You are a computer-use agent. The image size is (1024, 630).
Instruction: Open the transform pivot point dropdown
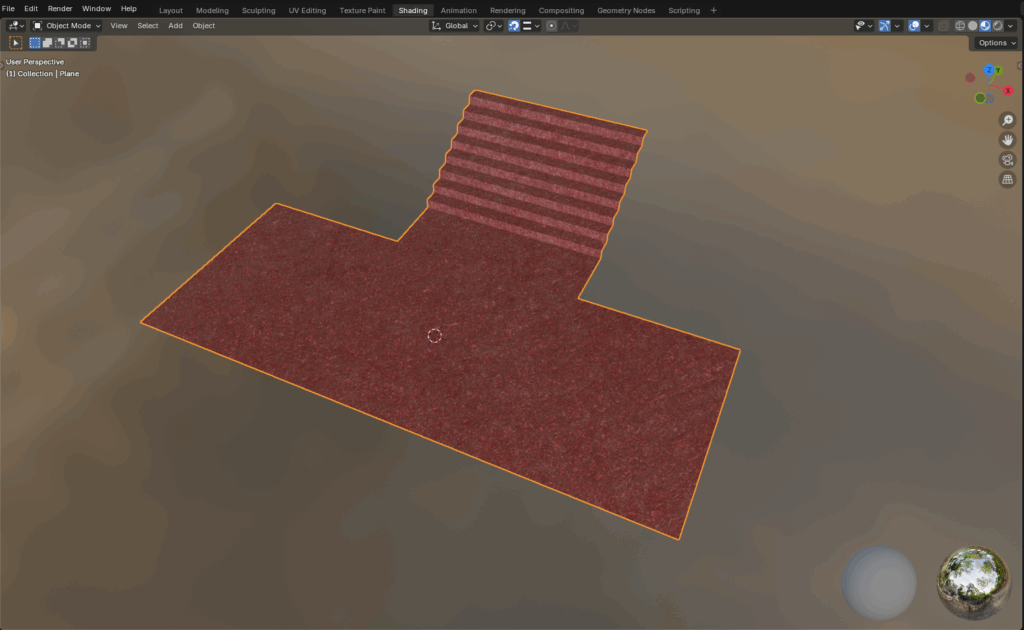(x=494, y=26)
